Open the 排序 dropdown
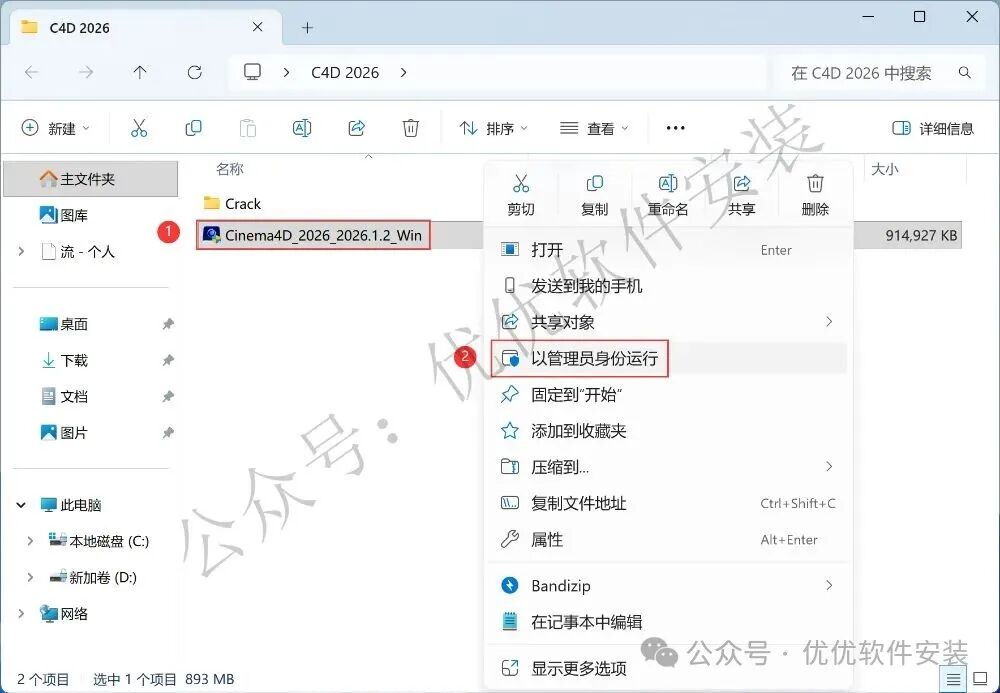This screenshot has width=1000, height=693. coord(494,128)
